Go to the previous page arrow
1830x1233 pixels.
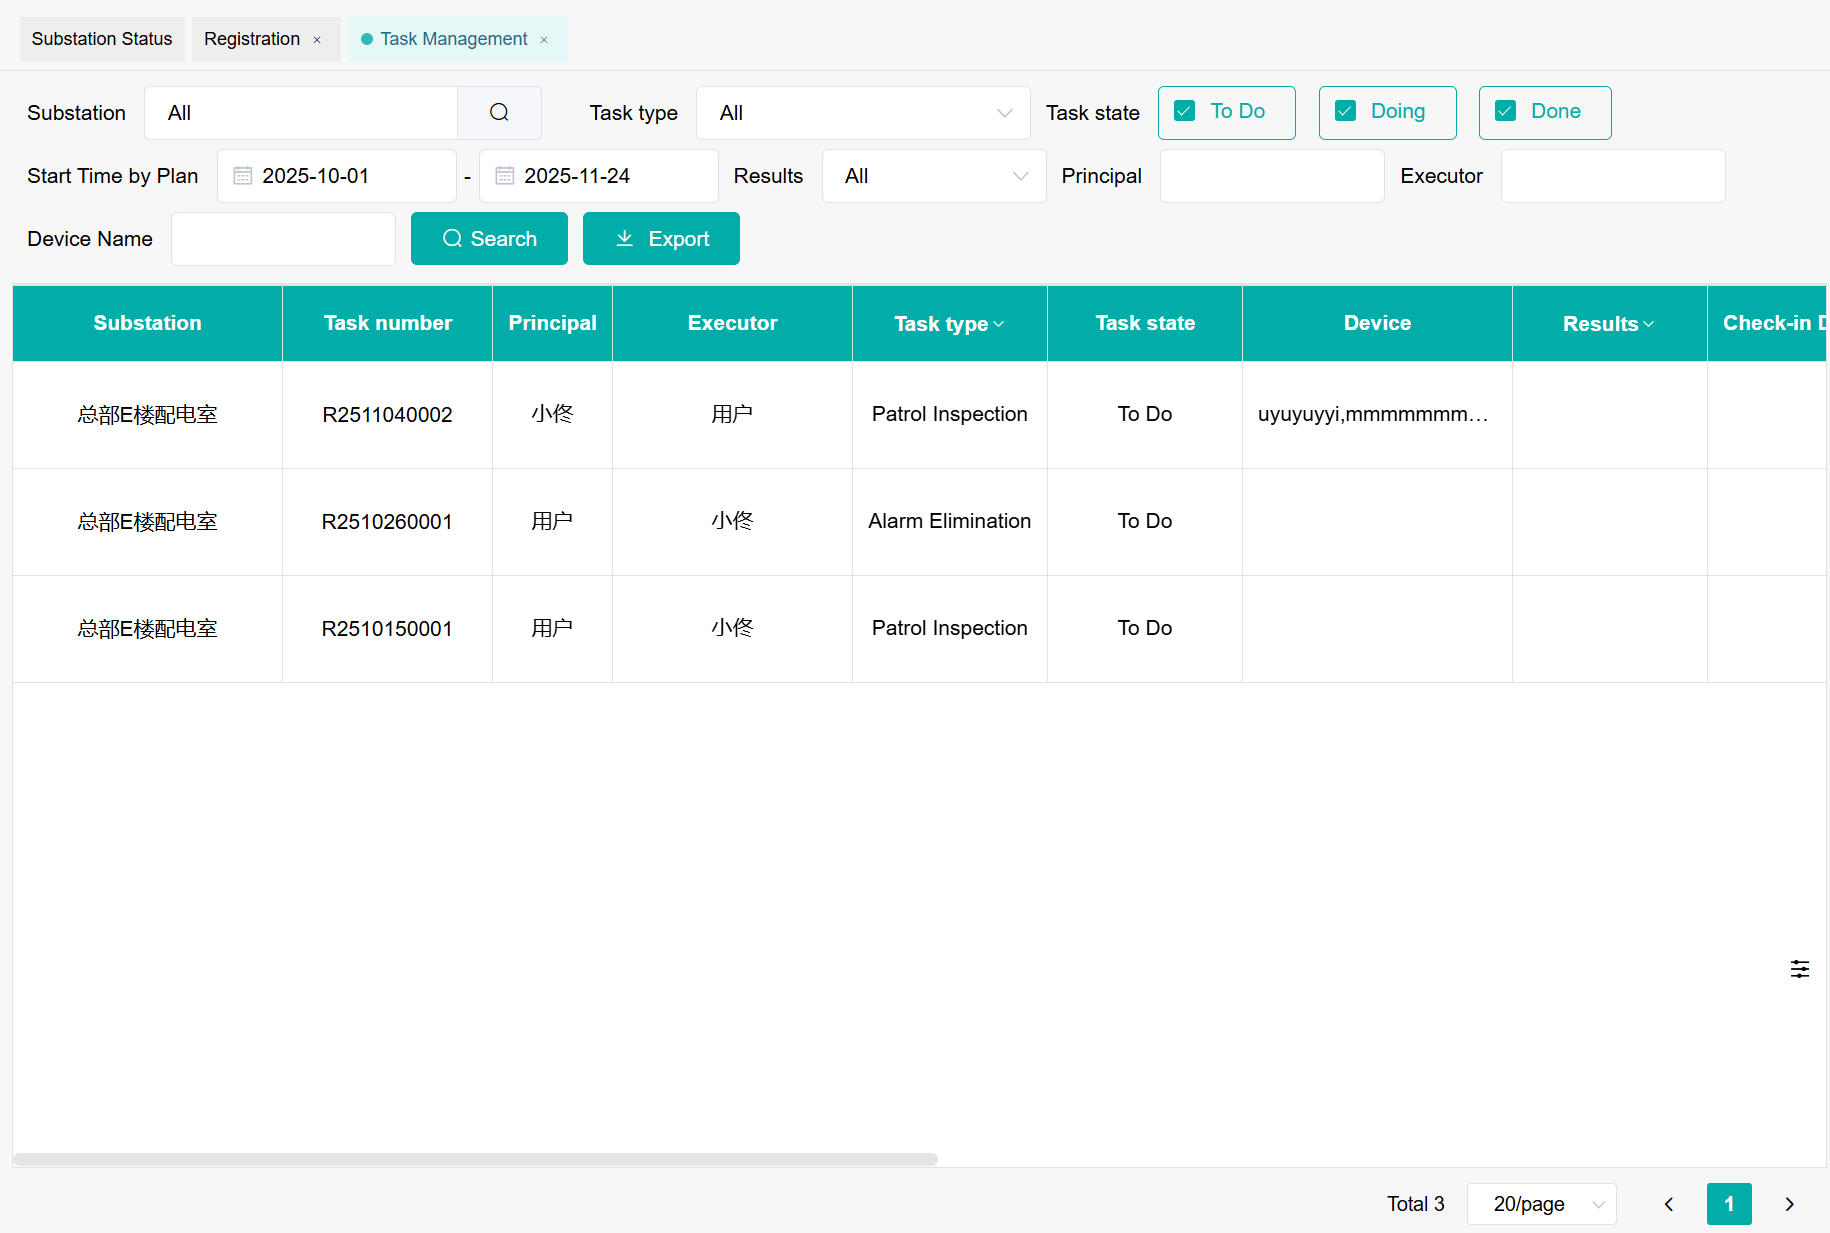(1668, 1204)
